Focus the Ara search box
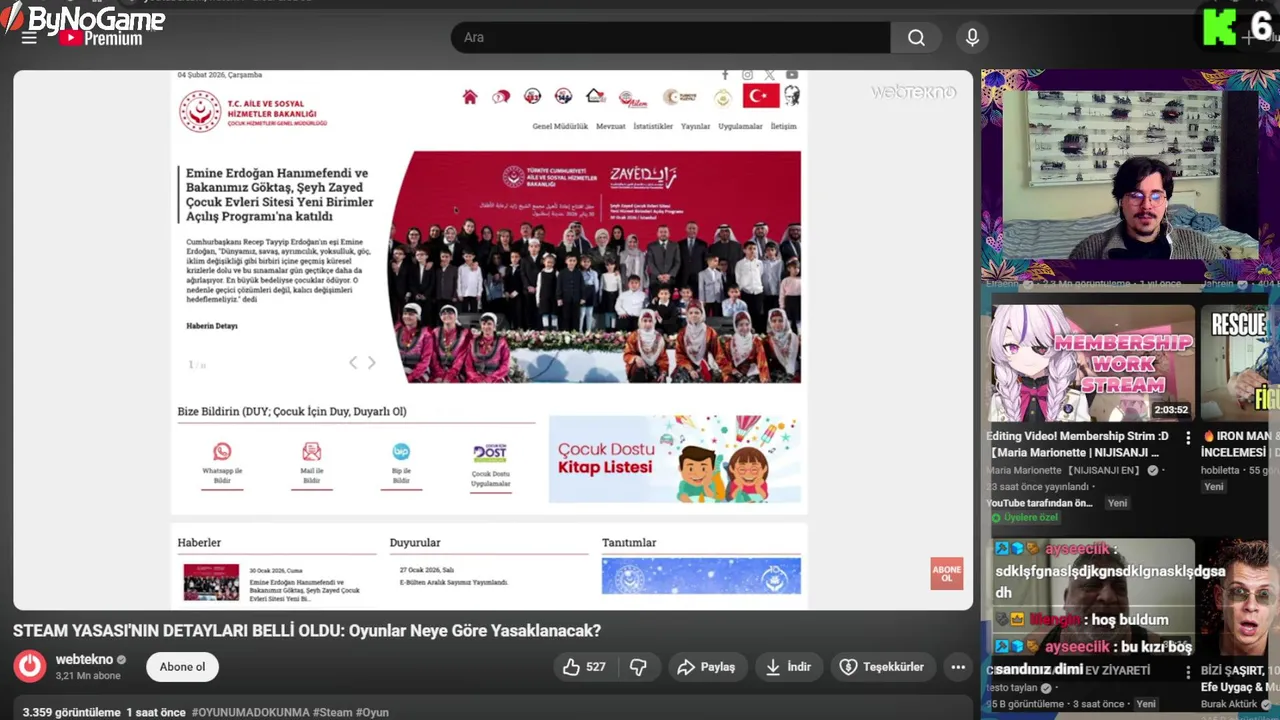The image size is (1280, 720). click(x=671, y=37)
